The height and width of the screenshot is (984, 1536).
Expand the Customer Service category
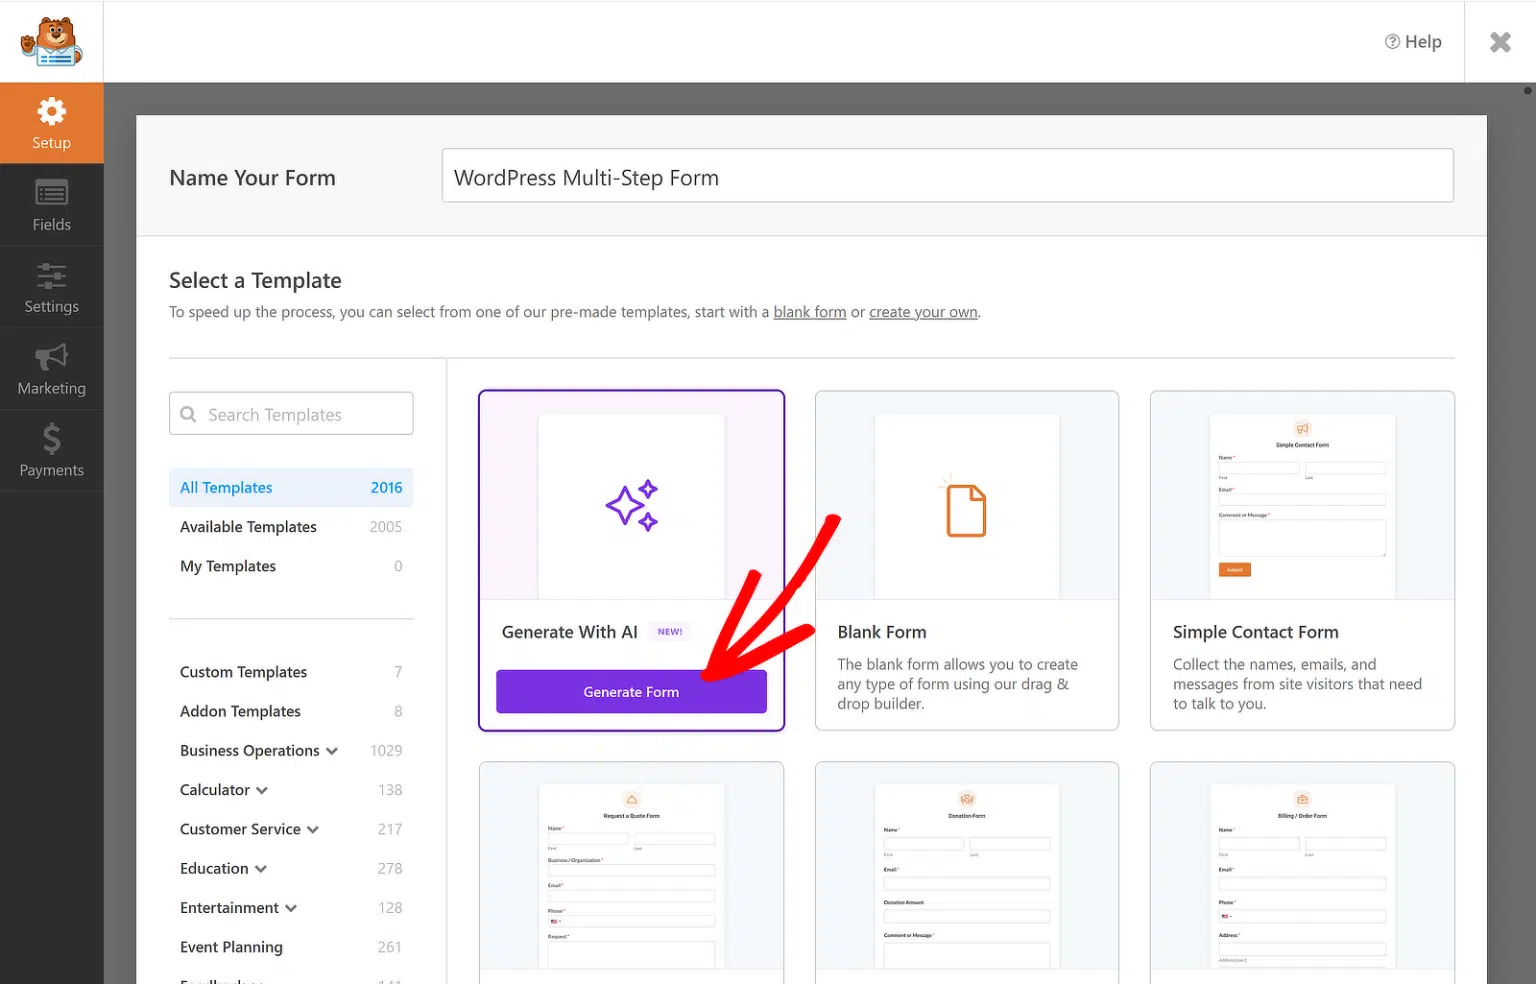[313, 830]
